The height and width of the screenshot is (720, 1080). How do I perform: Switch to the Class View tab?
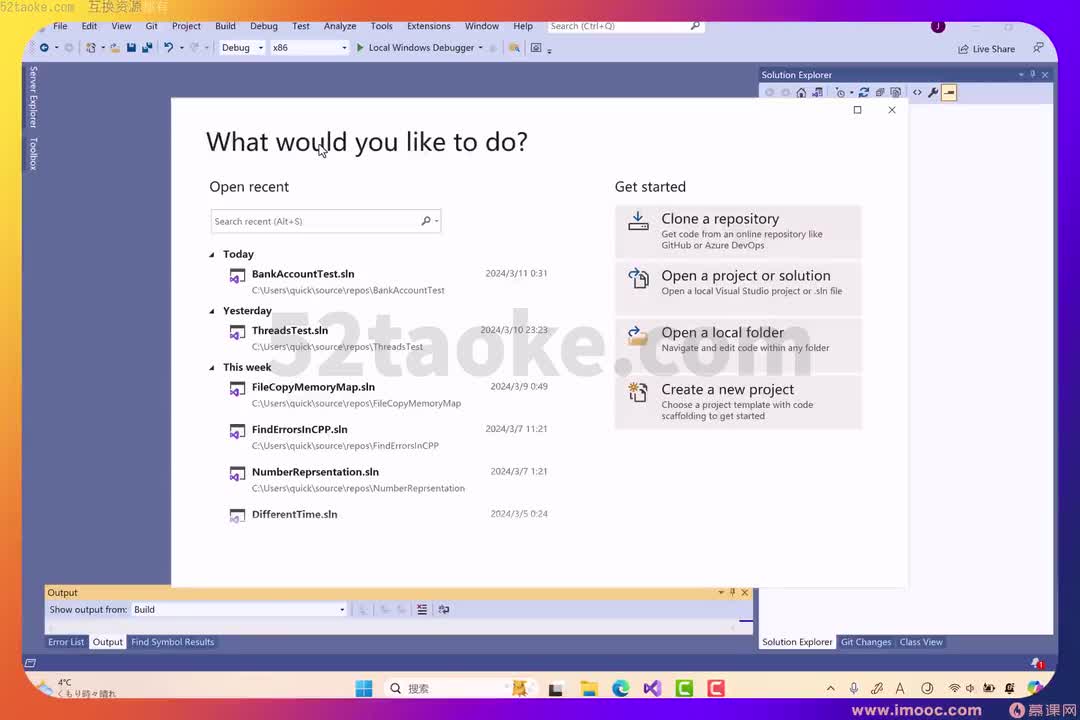coord(921,642)
